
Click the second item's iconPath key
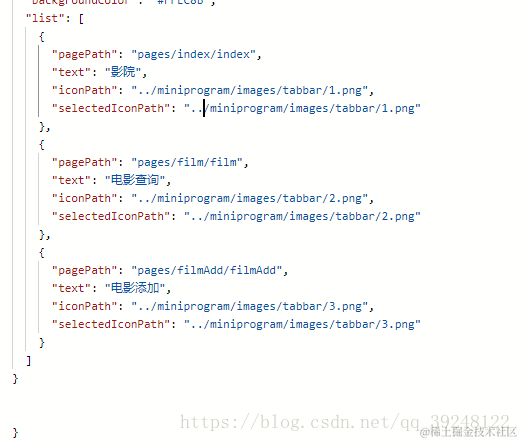click(x=84, y=198)
